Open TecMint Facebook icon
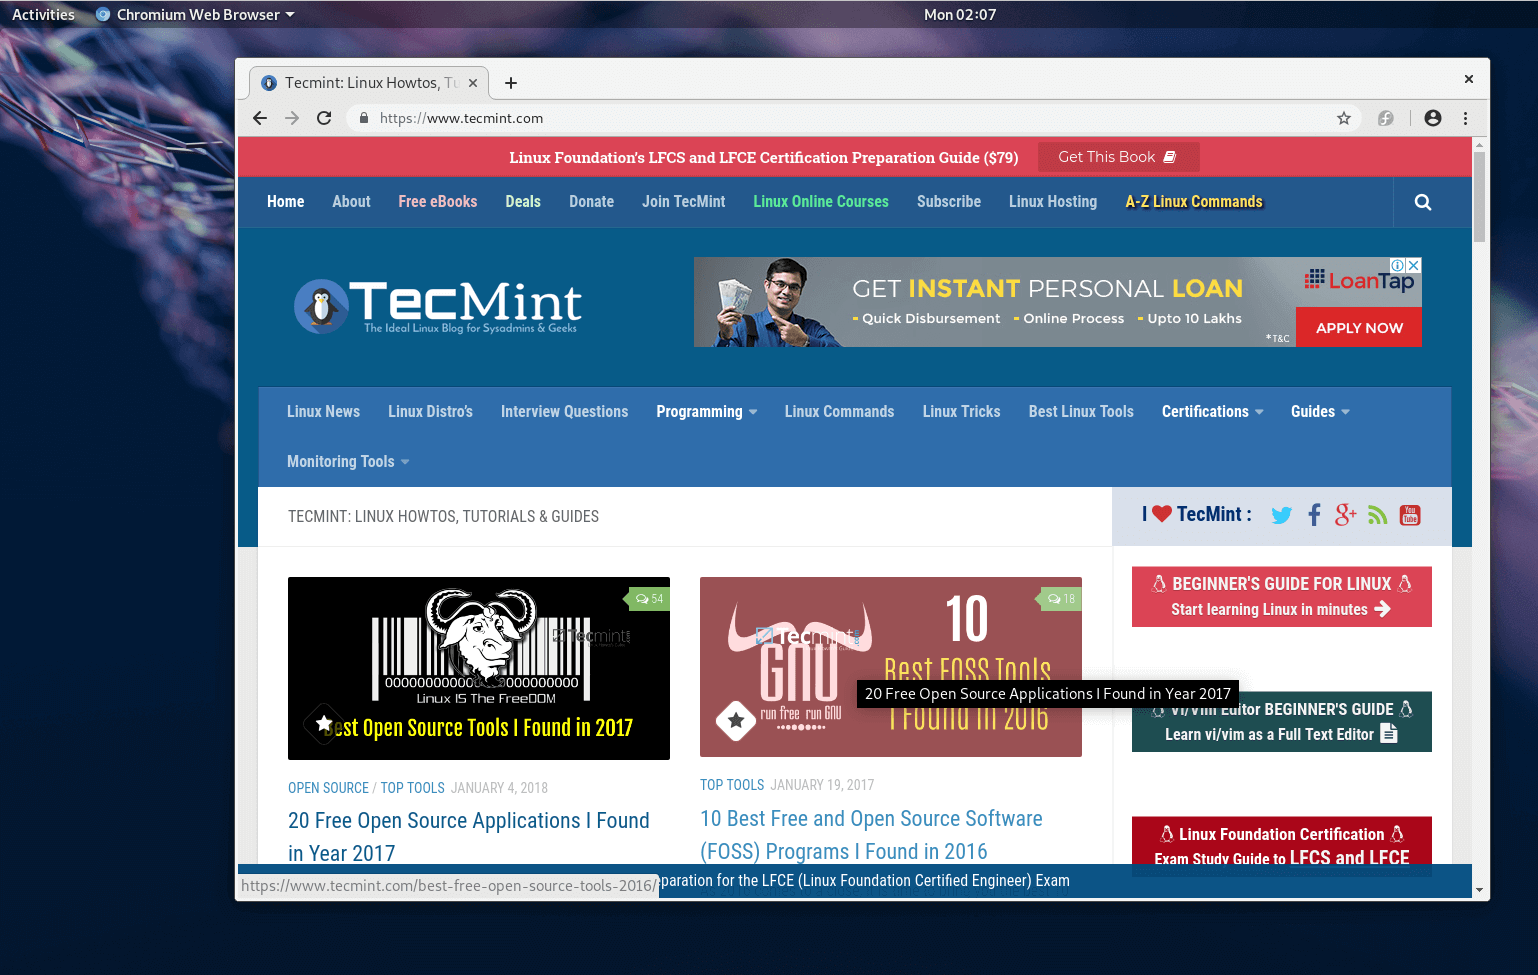The width and height of the screenshot is (1538, 975). pyautogui.click(x=1314, y=515)
